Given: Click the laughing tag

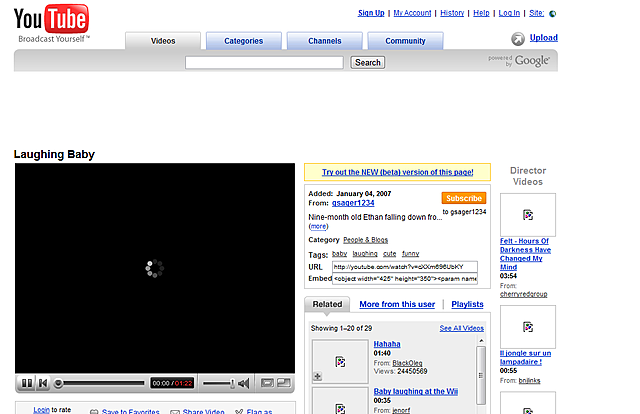Looking at the screenshot, I should (365, 254).
